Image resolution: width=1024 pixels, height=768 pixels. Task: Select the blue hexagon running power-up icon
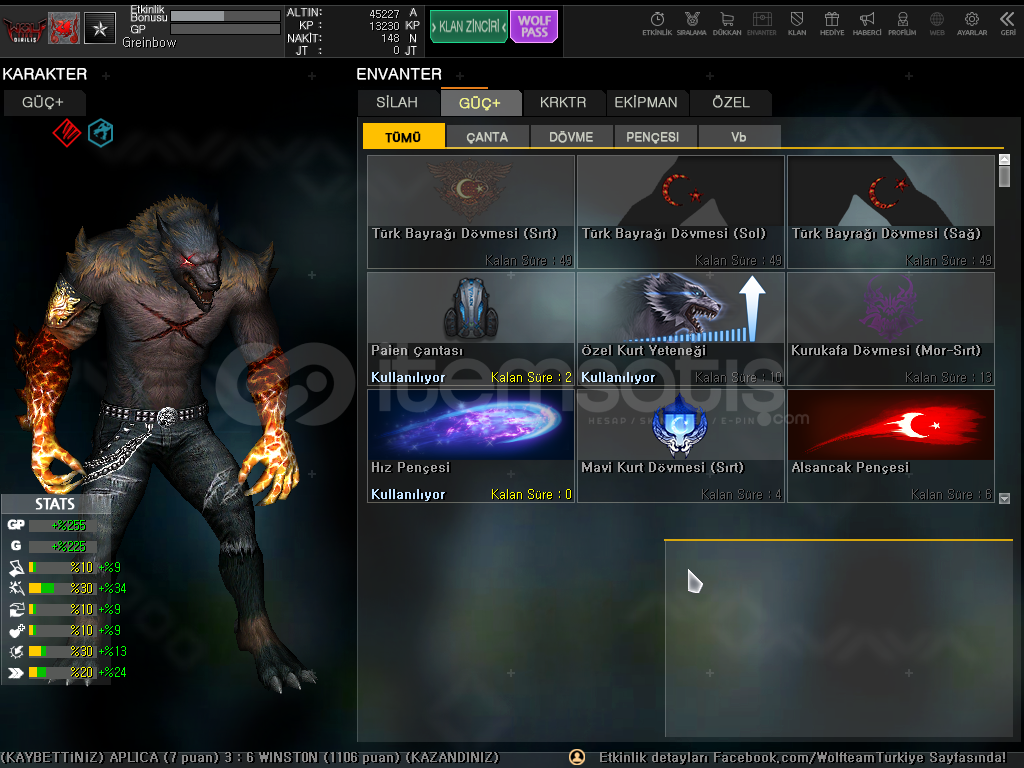coord(101,133)
